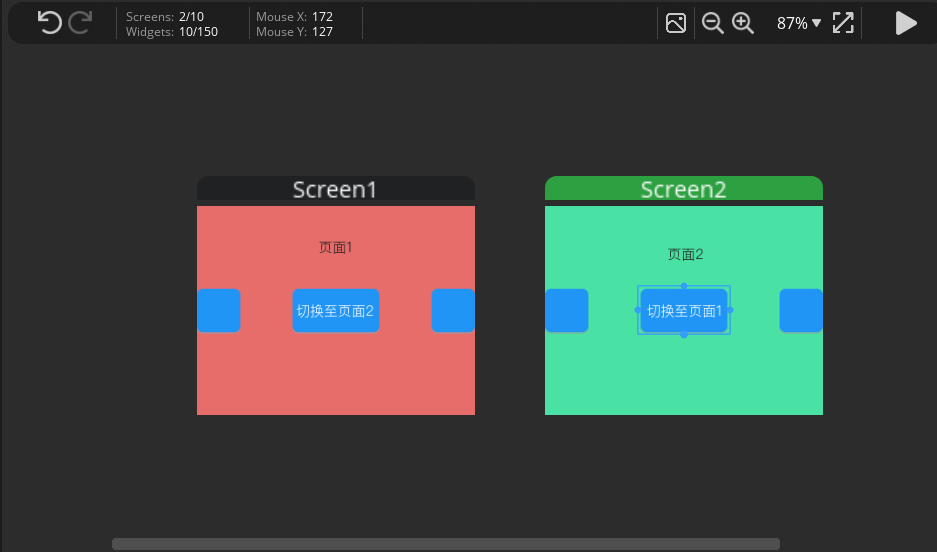Select the Screen2 title tab
The image size is (937, 552).
pyautogui.click(x=684, y=189)
